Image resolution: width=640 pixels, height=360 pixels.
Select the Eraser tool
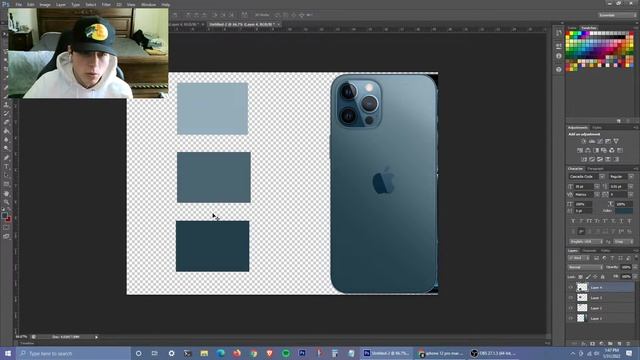6,122
